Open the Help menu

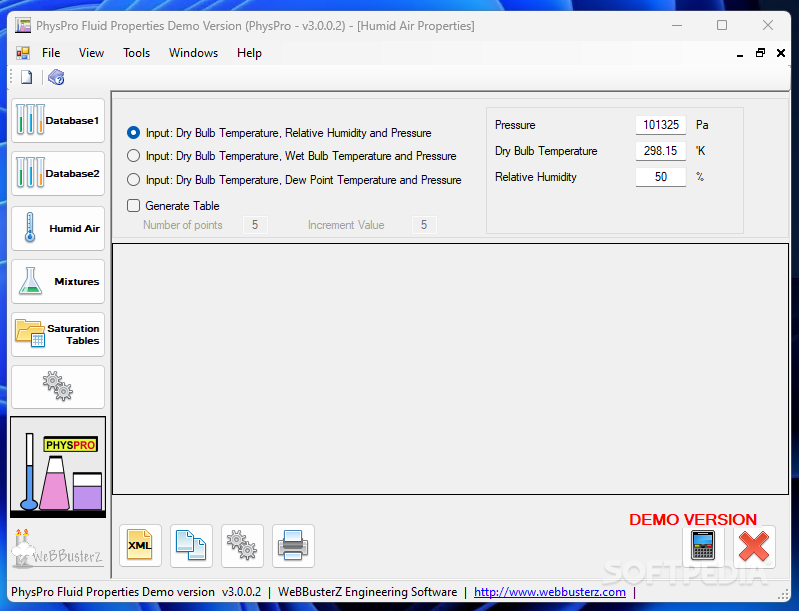tap(249, 53)
